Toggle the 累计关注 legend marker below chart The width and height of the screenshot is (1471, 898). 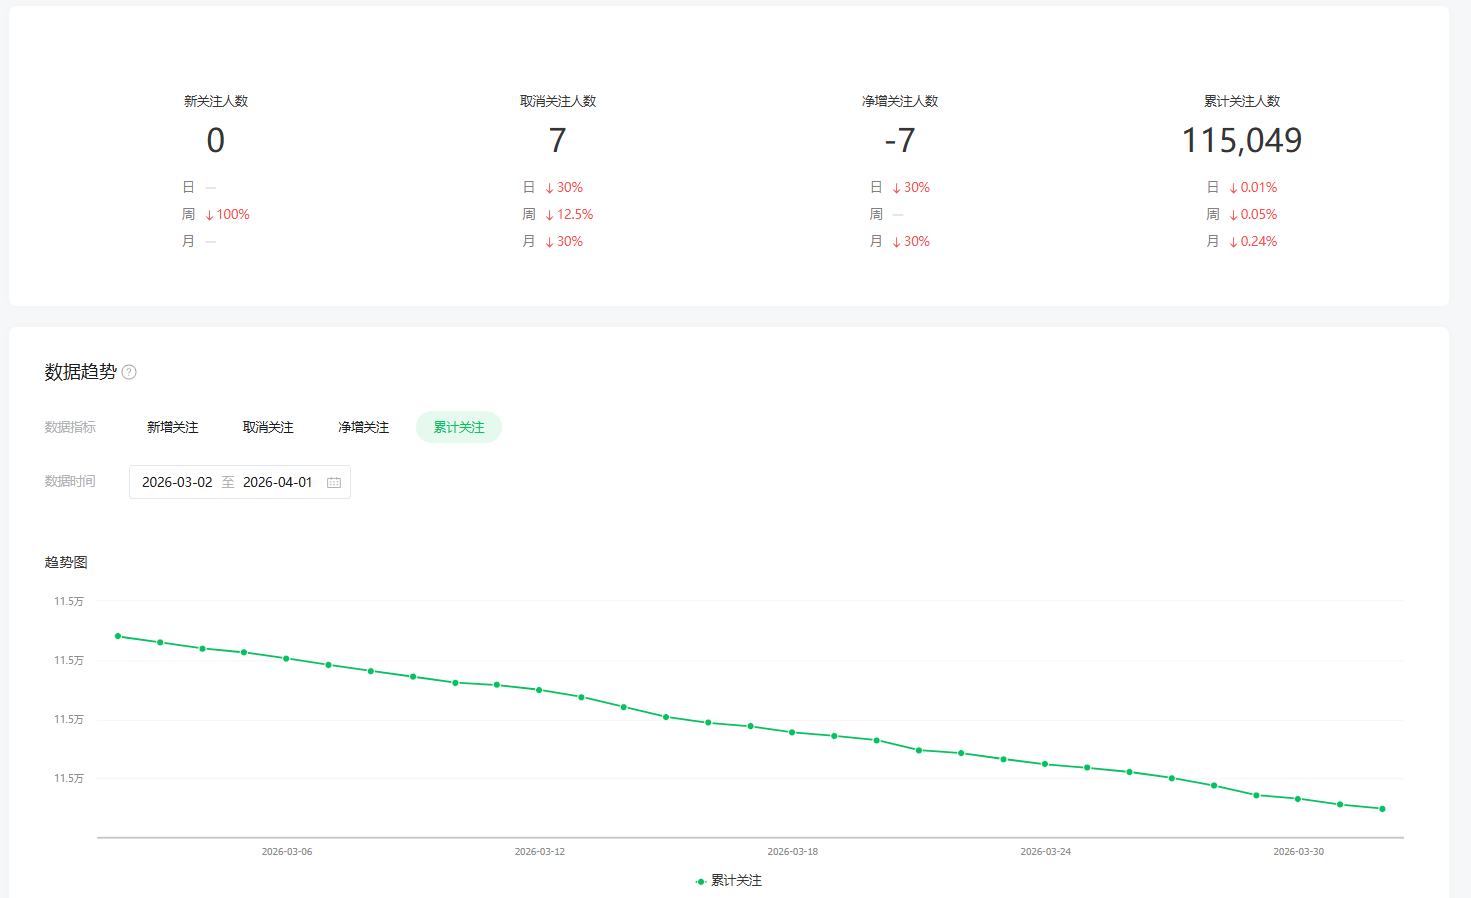(700, 881)
